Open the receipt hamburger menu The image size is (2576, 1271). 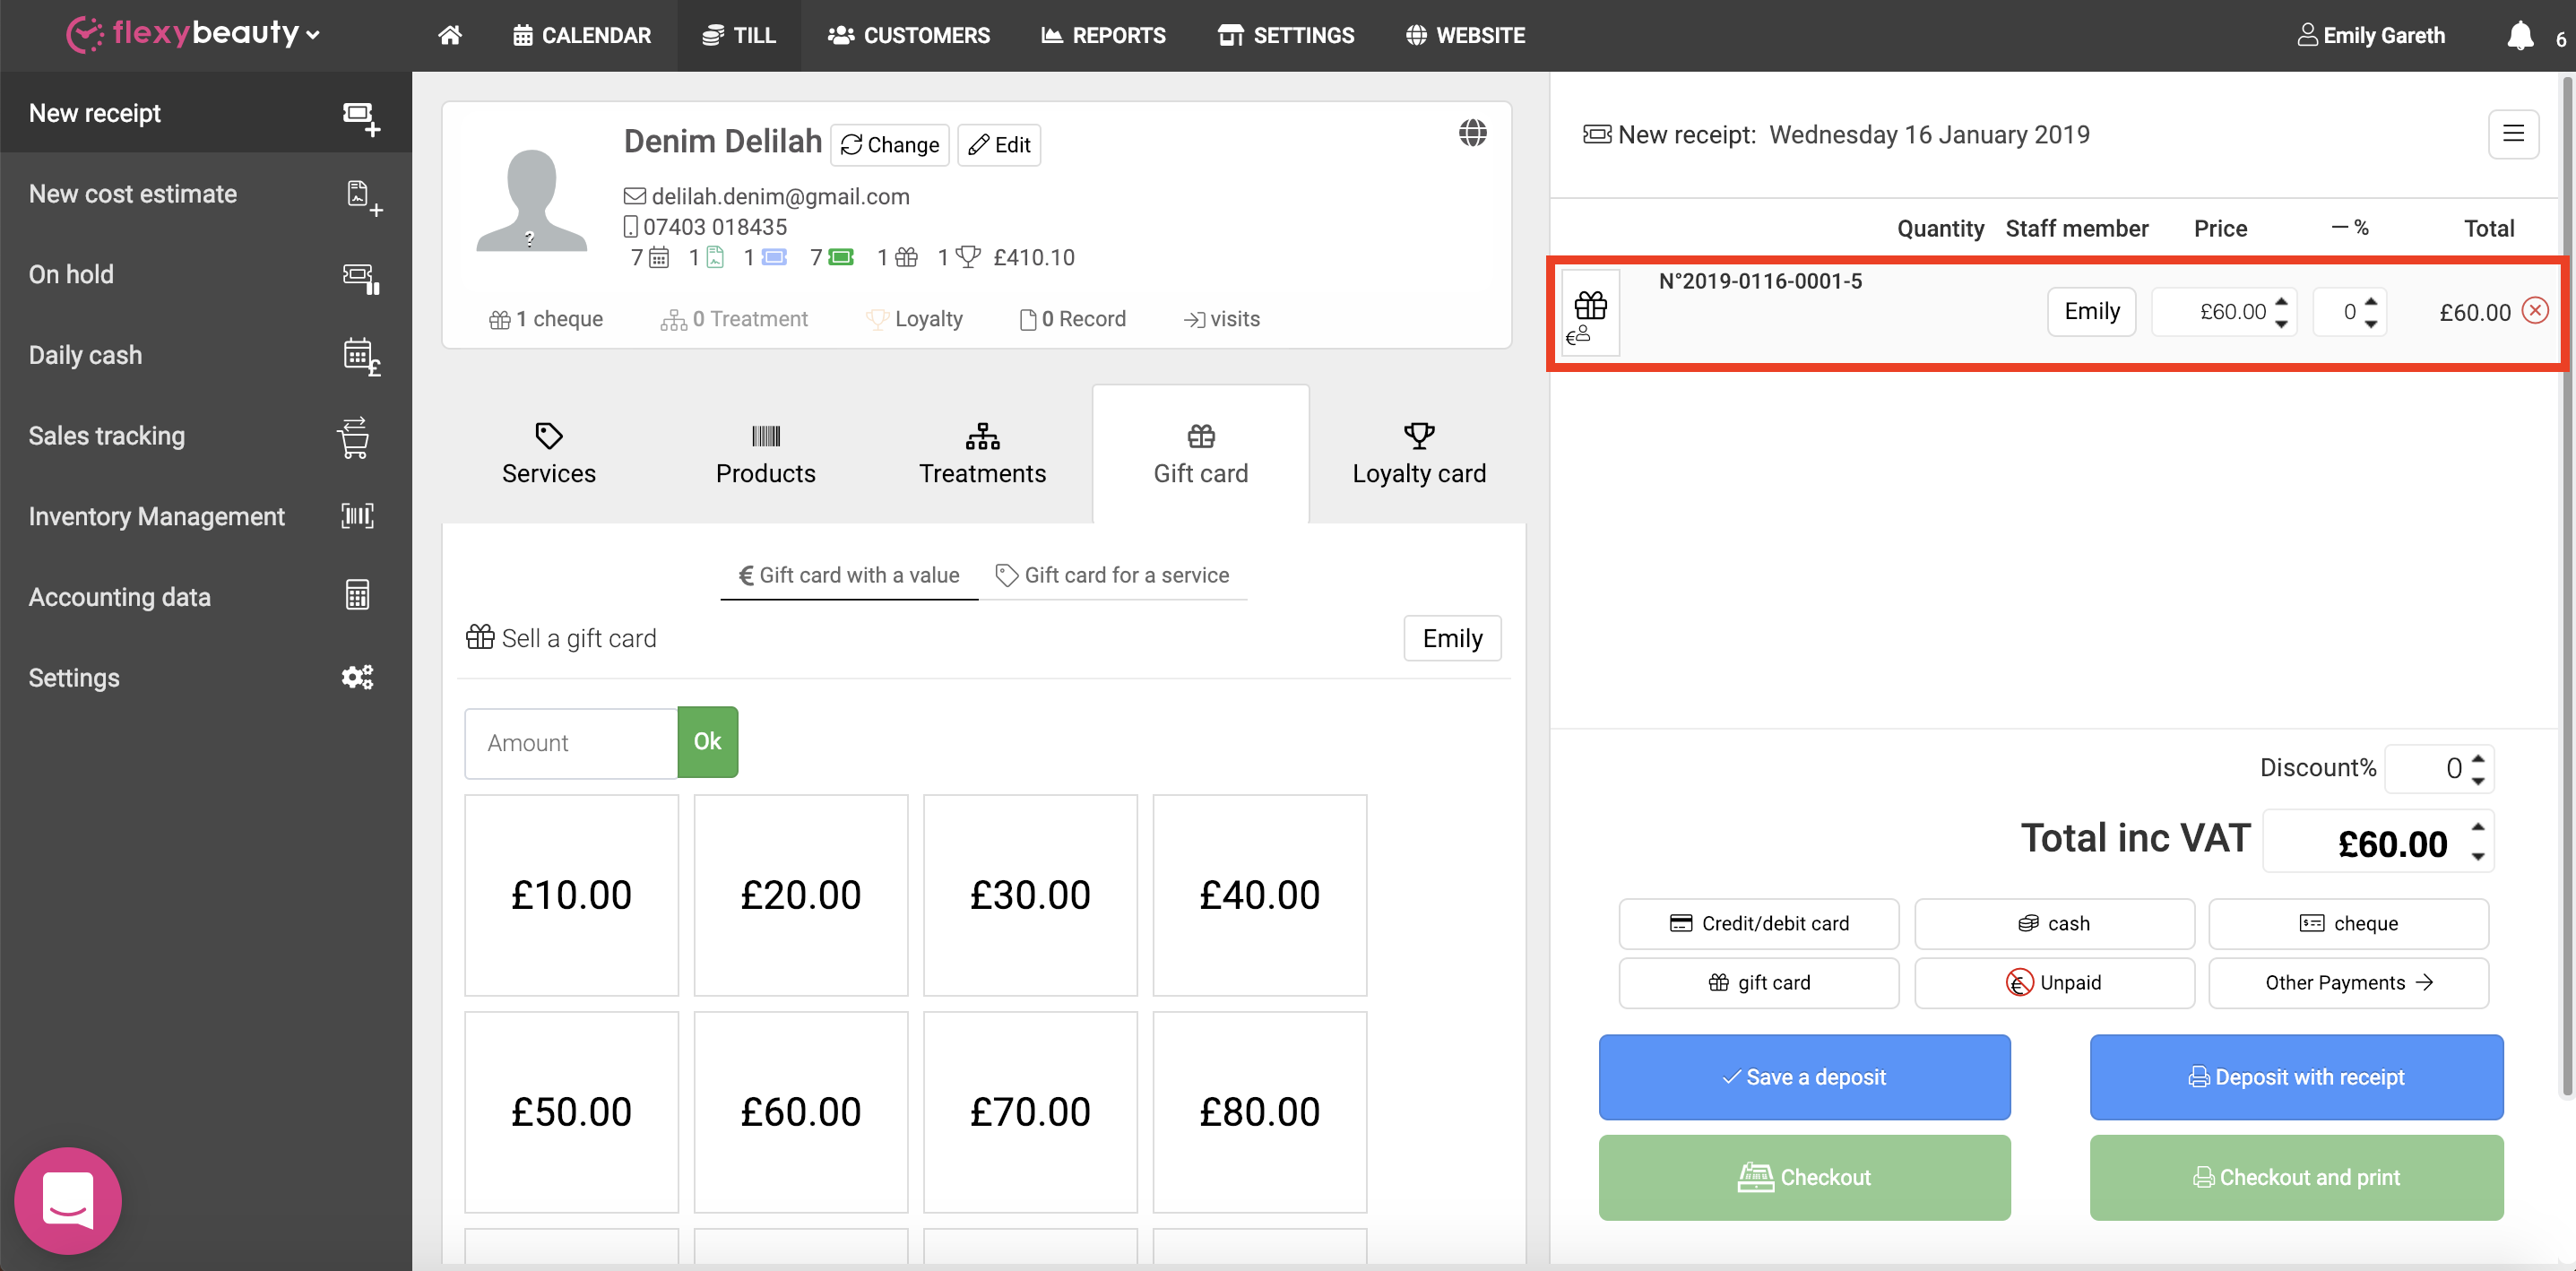tap(2513, 134)
